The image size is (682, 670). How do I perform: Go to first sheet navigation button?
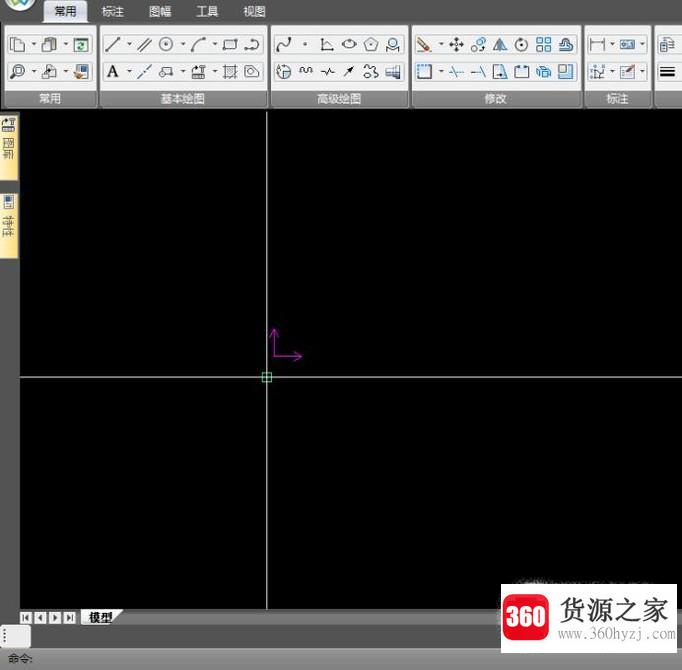pyautogui.click(x=26, y=618)
